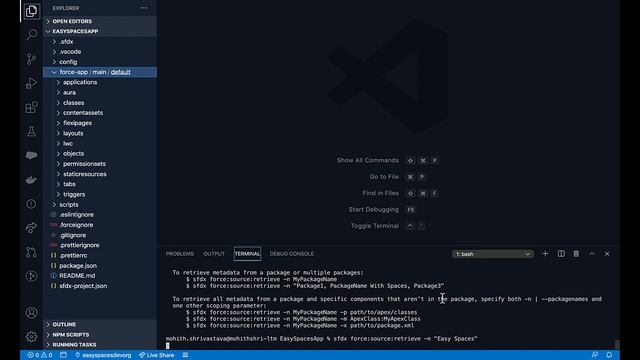The width and height of the screenshot is (640, 360).
Task: Expand the tabs folder
Action: tap(100, 184)
